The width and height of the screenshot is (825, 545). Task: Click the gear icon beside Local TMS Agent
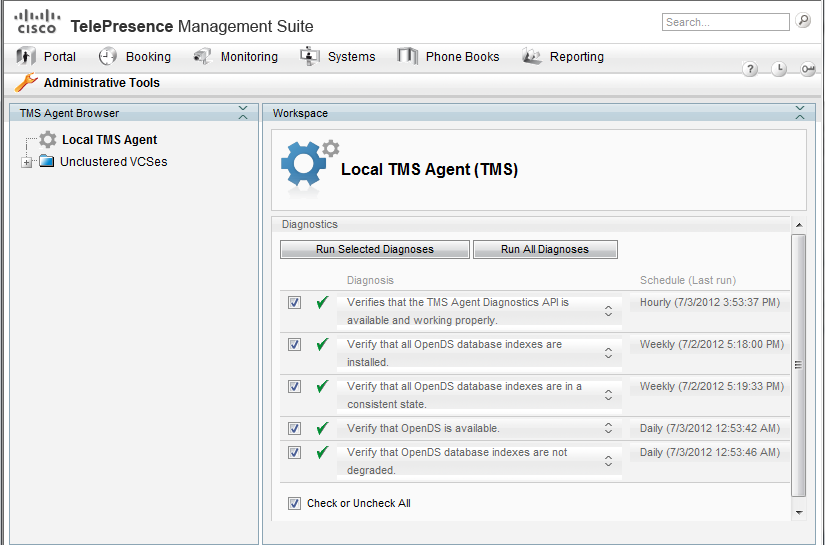(x=48, y=139)
